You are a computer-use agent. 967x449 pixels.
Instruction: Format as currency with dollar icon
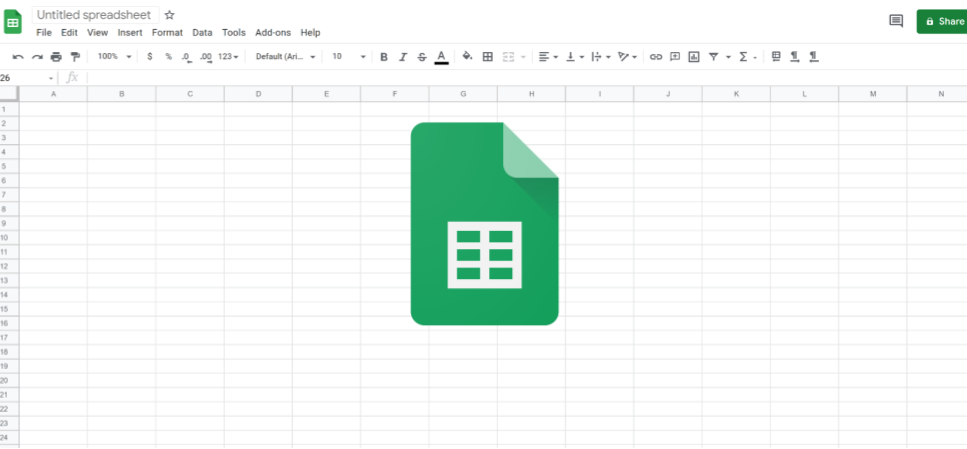click(150, 57)
